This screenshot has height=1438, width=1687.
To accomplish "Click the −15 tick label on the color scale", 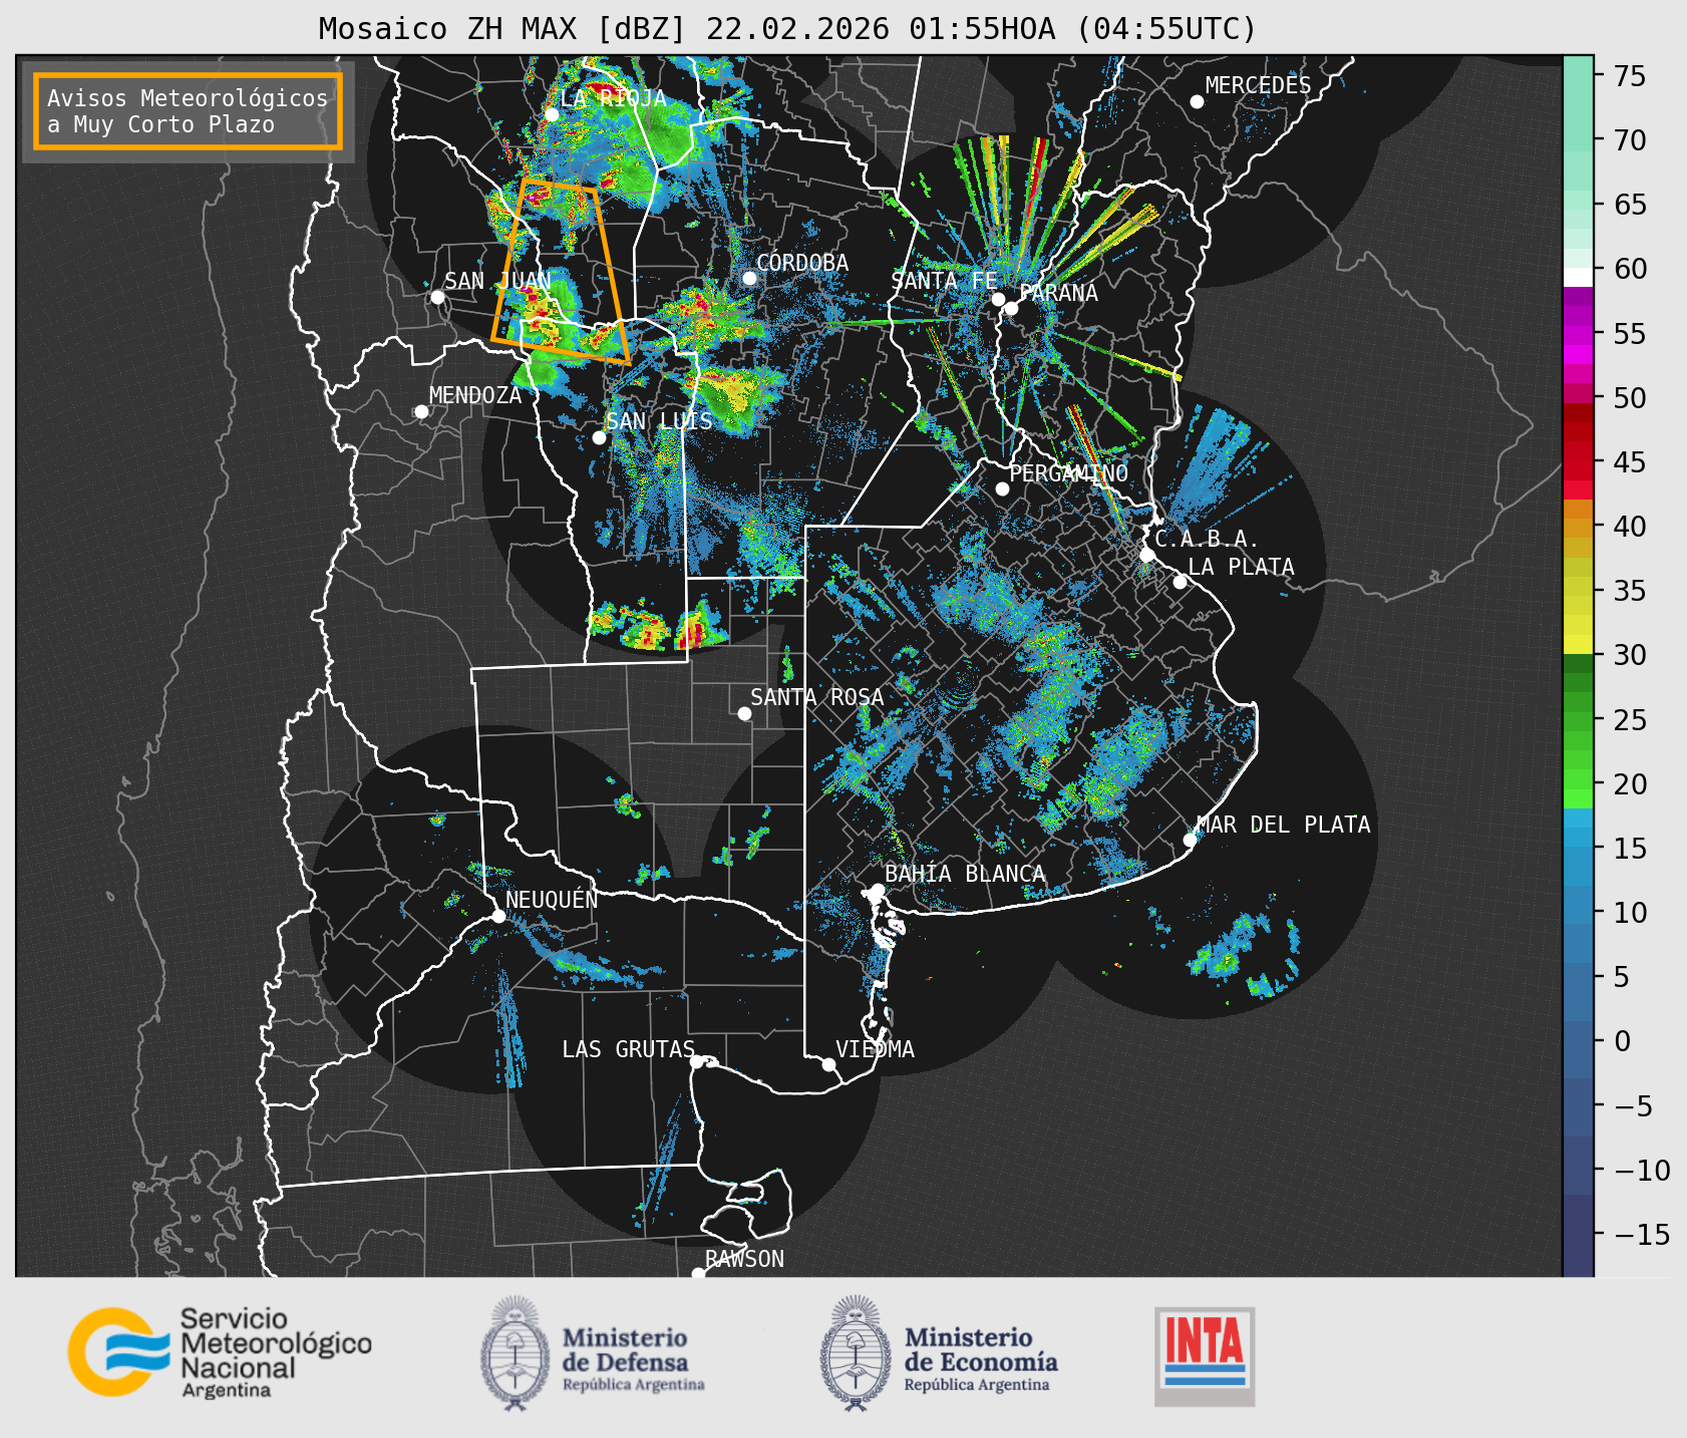I will [1641, 1234].
